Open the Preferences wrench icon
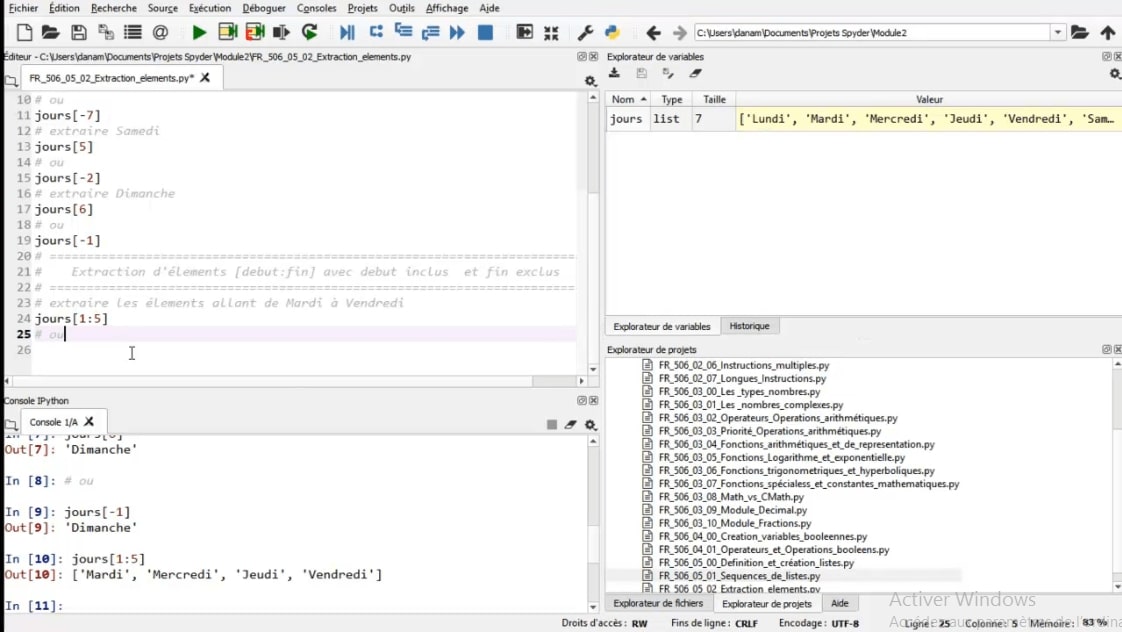Image resolution: width=1122 pixels, height=632 pixels. (x=586, y=33)
